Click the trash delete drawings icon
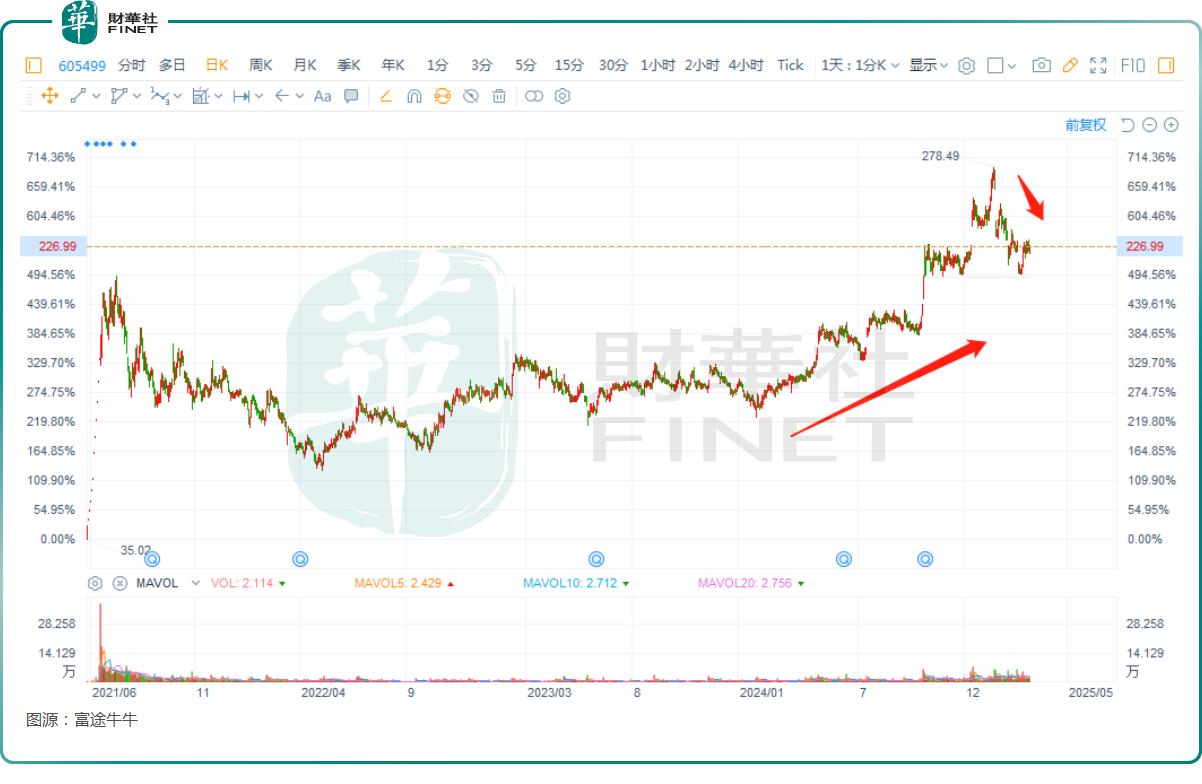 [x=499, y=96]
